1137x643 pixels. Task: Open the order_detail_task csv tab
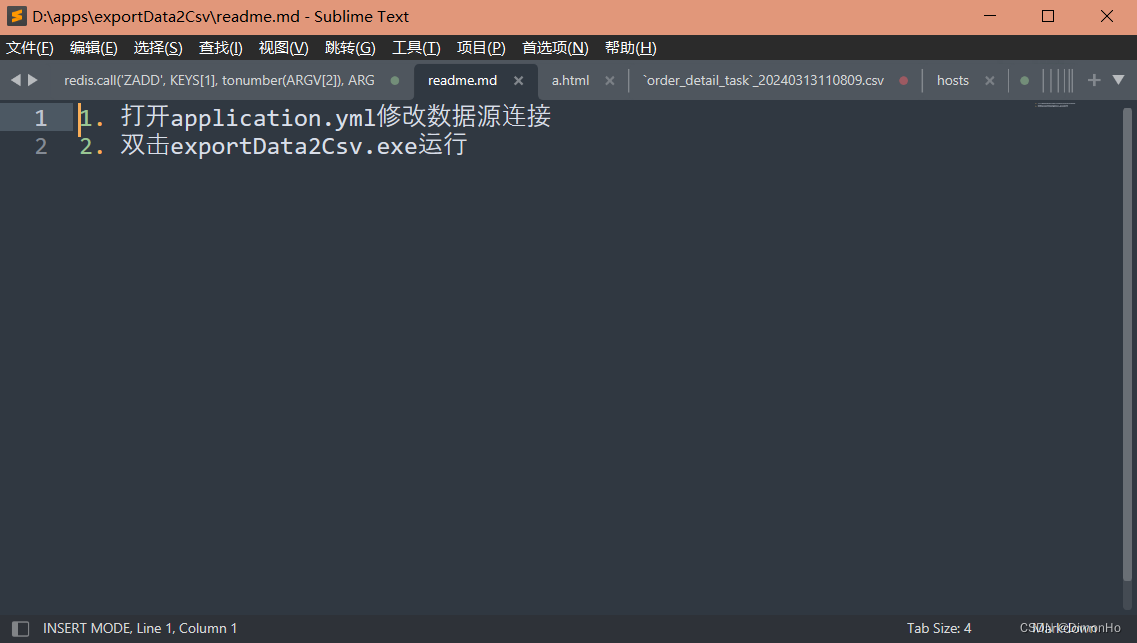764,80
